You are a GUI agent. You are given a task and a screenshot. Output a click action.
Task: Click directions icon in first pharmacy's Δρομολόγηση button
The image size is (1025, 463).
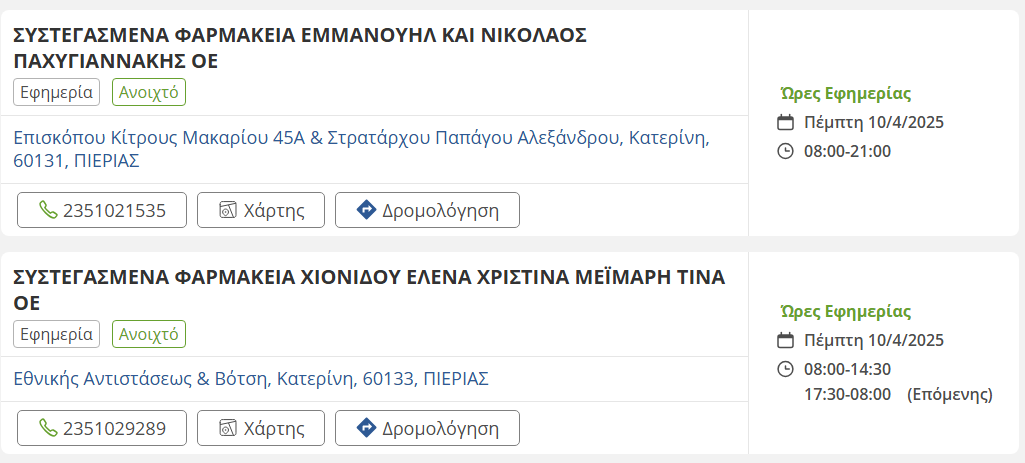pos(366,211)
